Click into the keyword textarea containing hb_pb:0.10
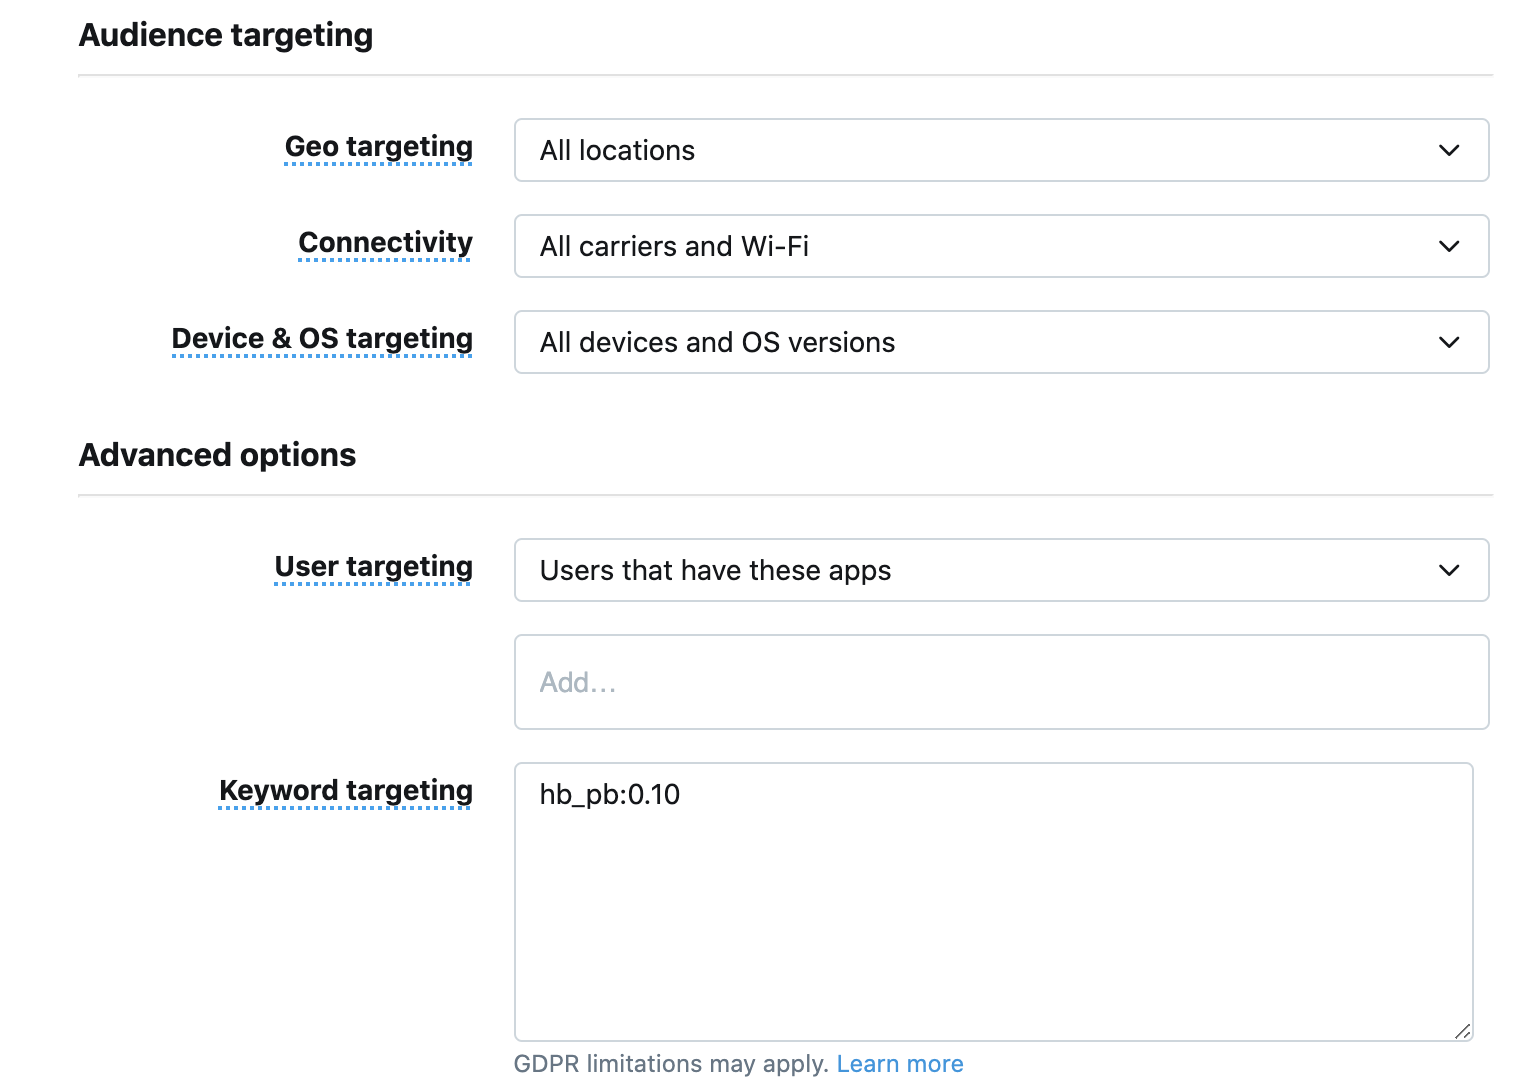1518x1088 pixels. (x=992, y=902)
